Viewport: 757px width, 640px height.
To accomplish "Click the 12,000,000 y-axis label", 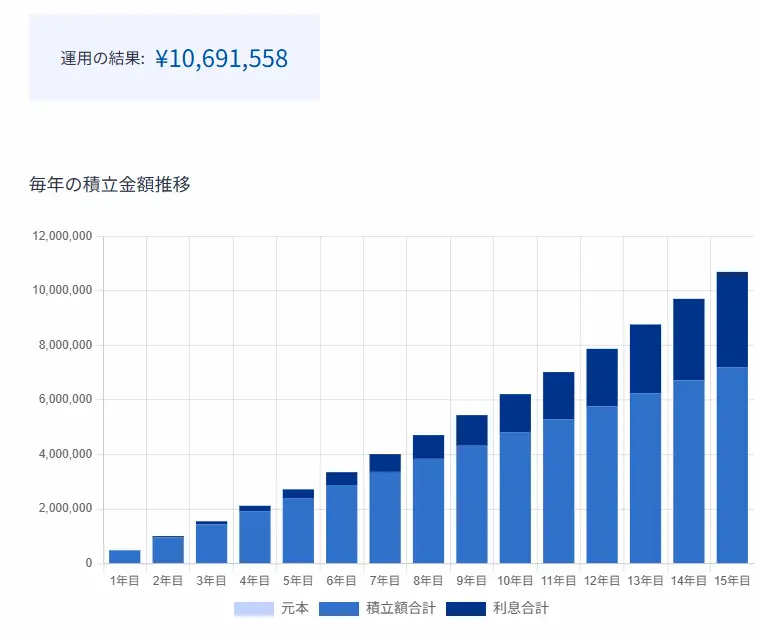I will pyautogui.click(x=61, y=236).
